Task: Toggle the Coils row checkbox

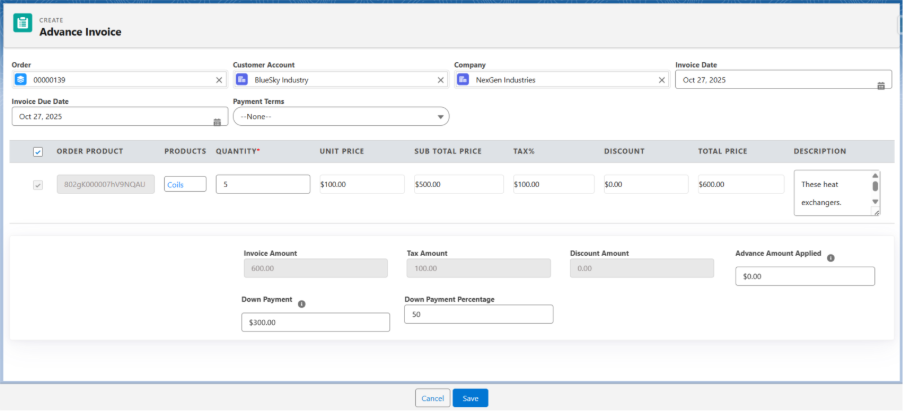Action: (38, 185)
